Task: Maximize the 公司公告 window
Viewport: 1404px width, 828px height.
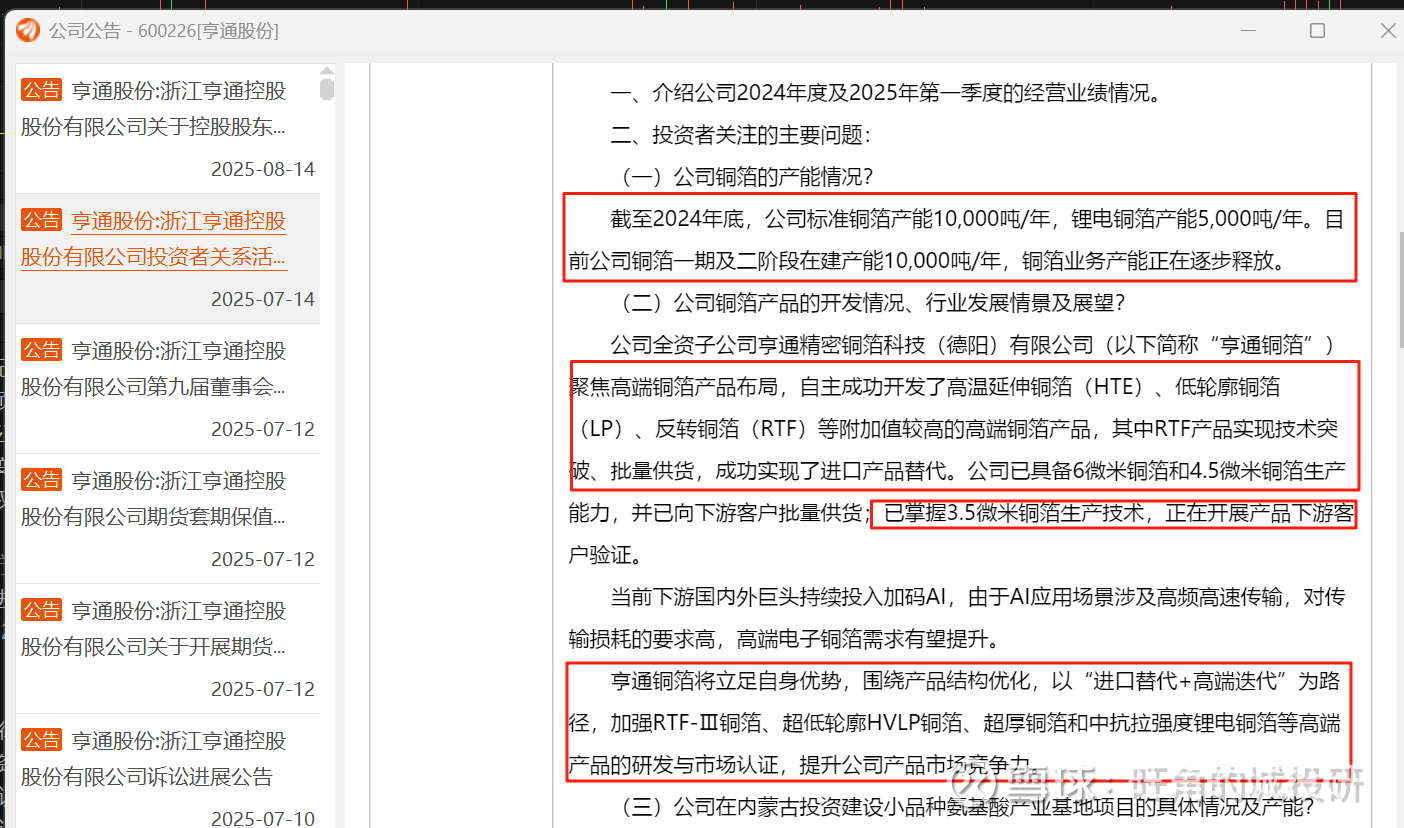Action: click(1318, 31)
